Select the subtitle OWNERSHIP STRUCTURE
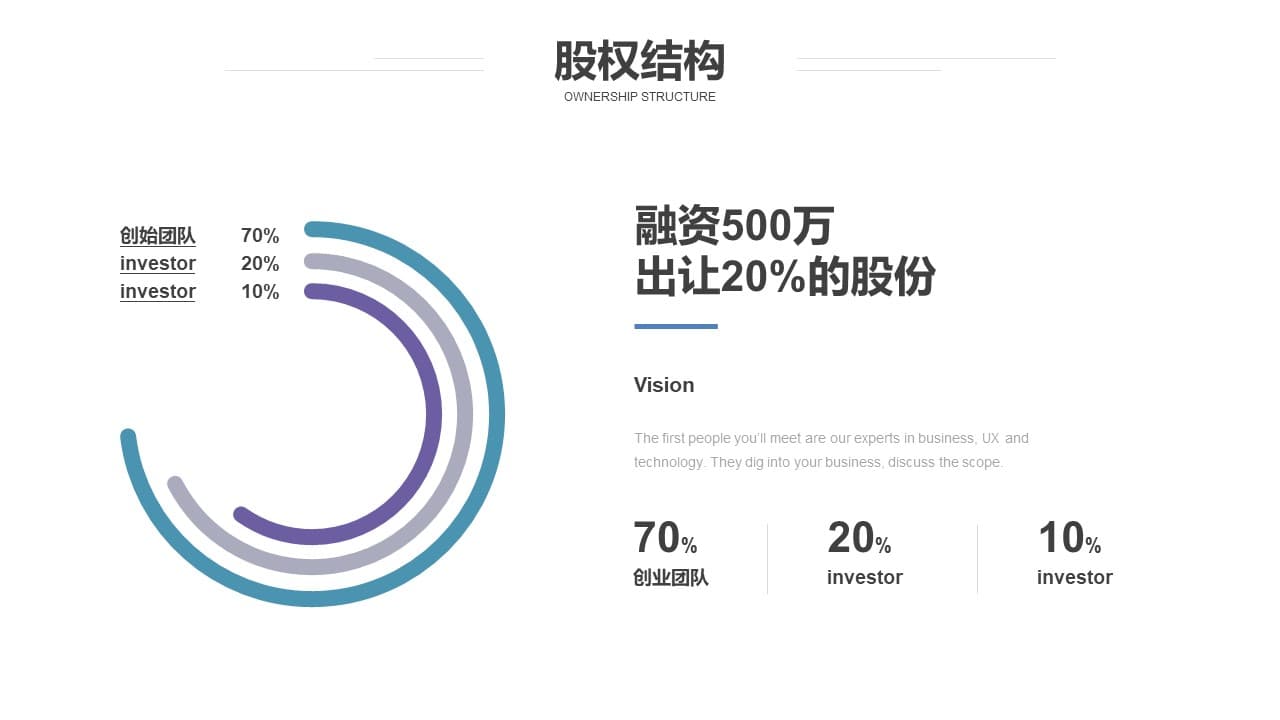 point(640,97)
